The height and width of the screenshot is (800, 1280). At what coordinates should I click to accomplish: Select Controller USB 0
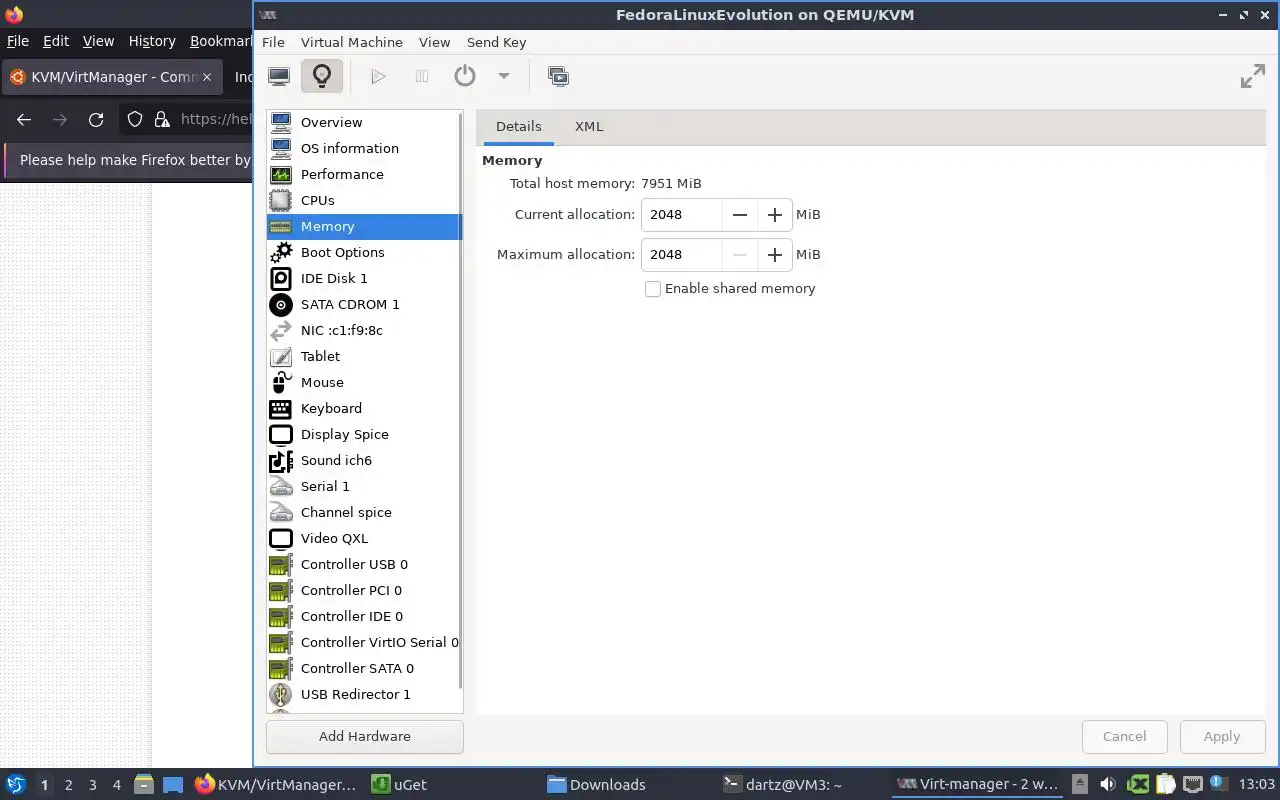click(x=364, y=564)
